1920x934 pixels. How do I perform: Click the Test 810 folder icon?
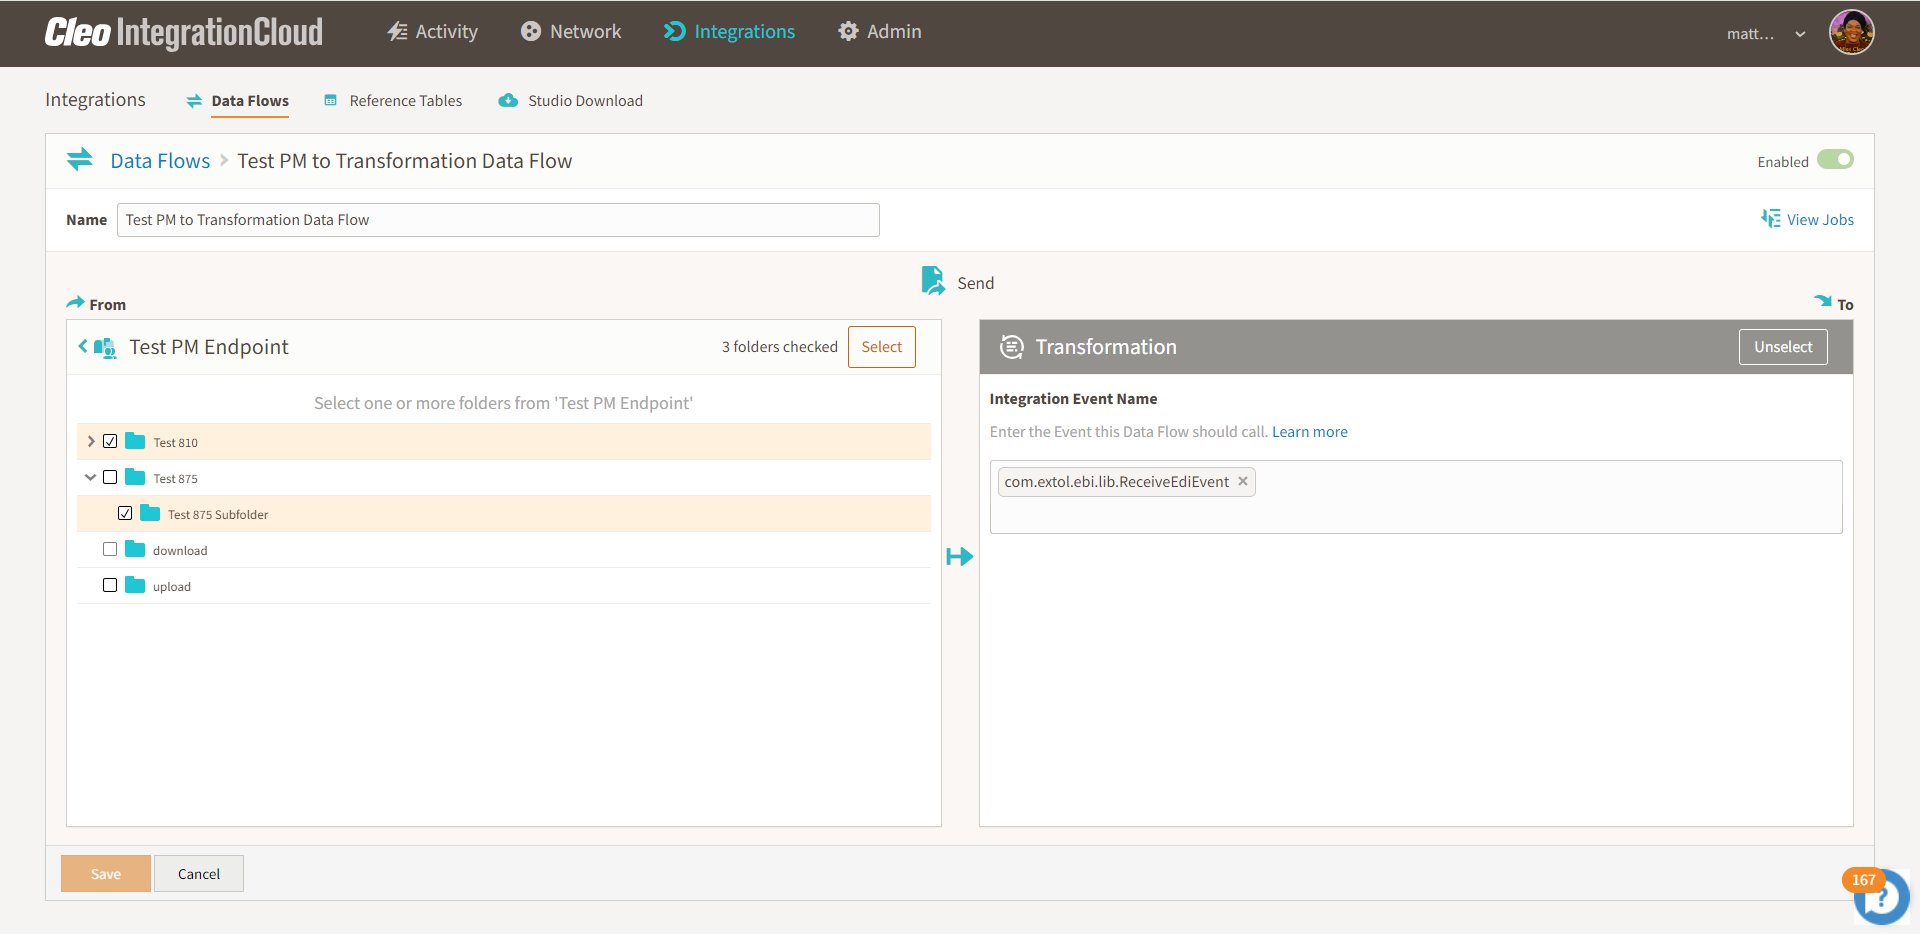pyautogui.click(x=135, y=441)
